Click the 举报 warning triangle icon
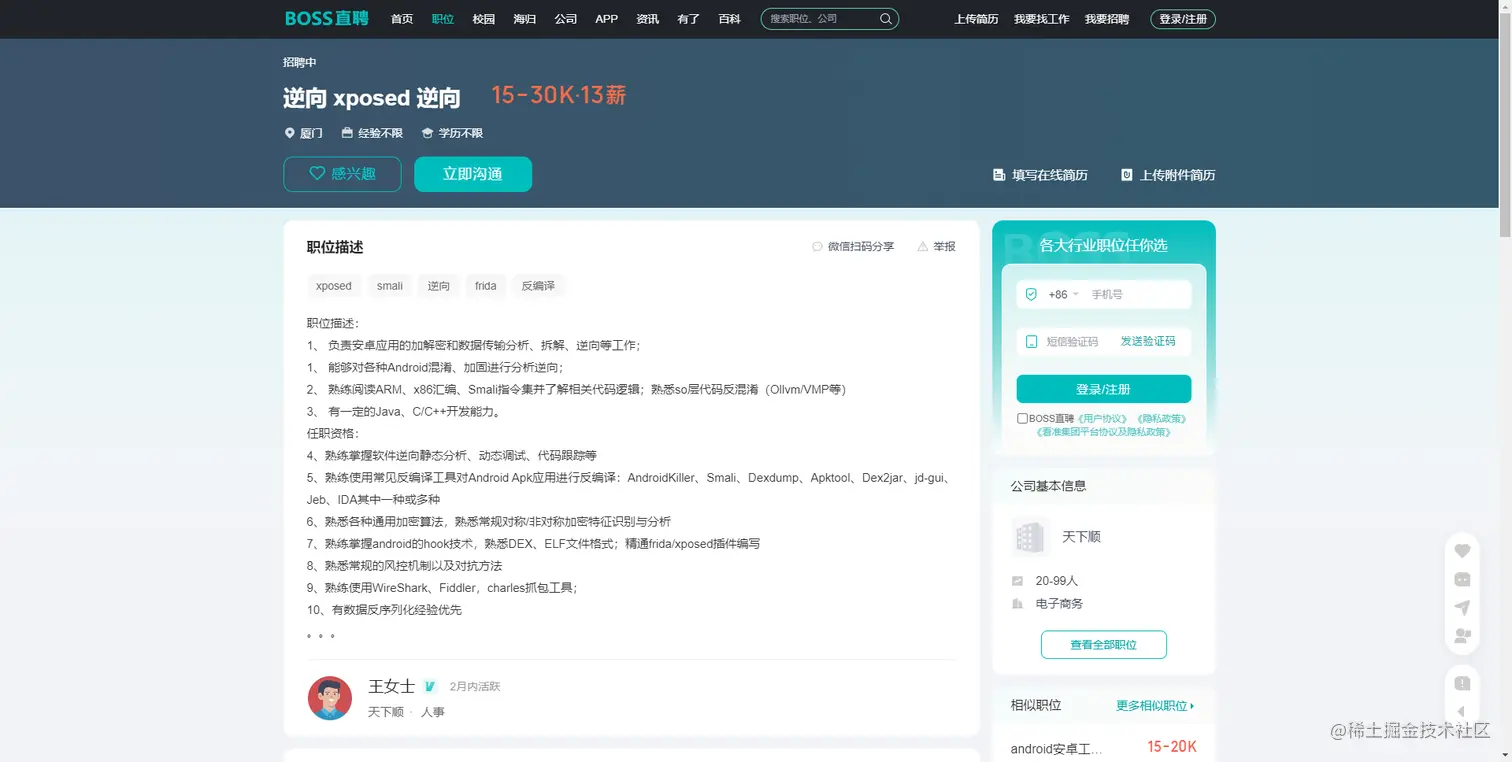Screen dimensions: 1512x762 coord(922,246)
